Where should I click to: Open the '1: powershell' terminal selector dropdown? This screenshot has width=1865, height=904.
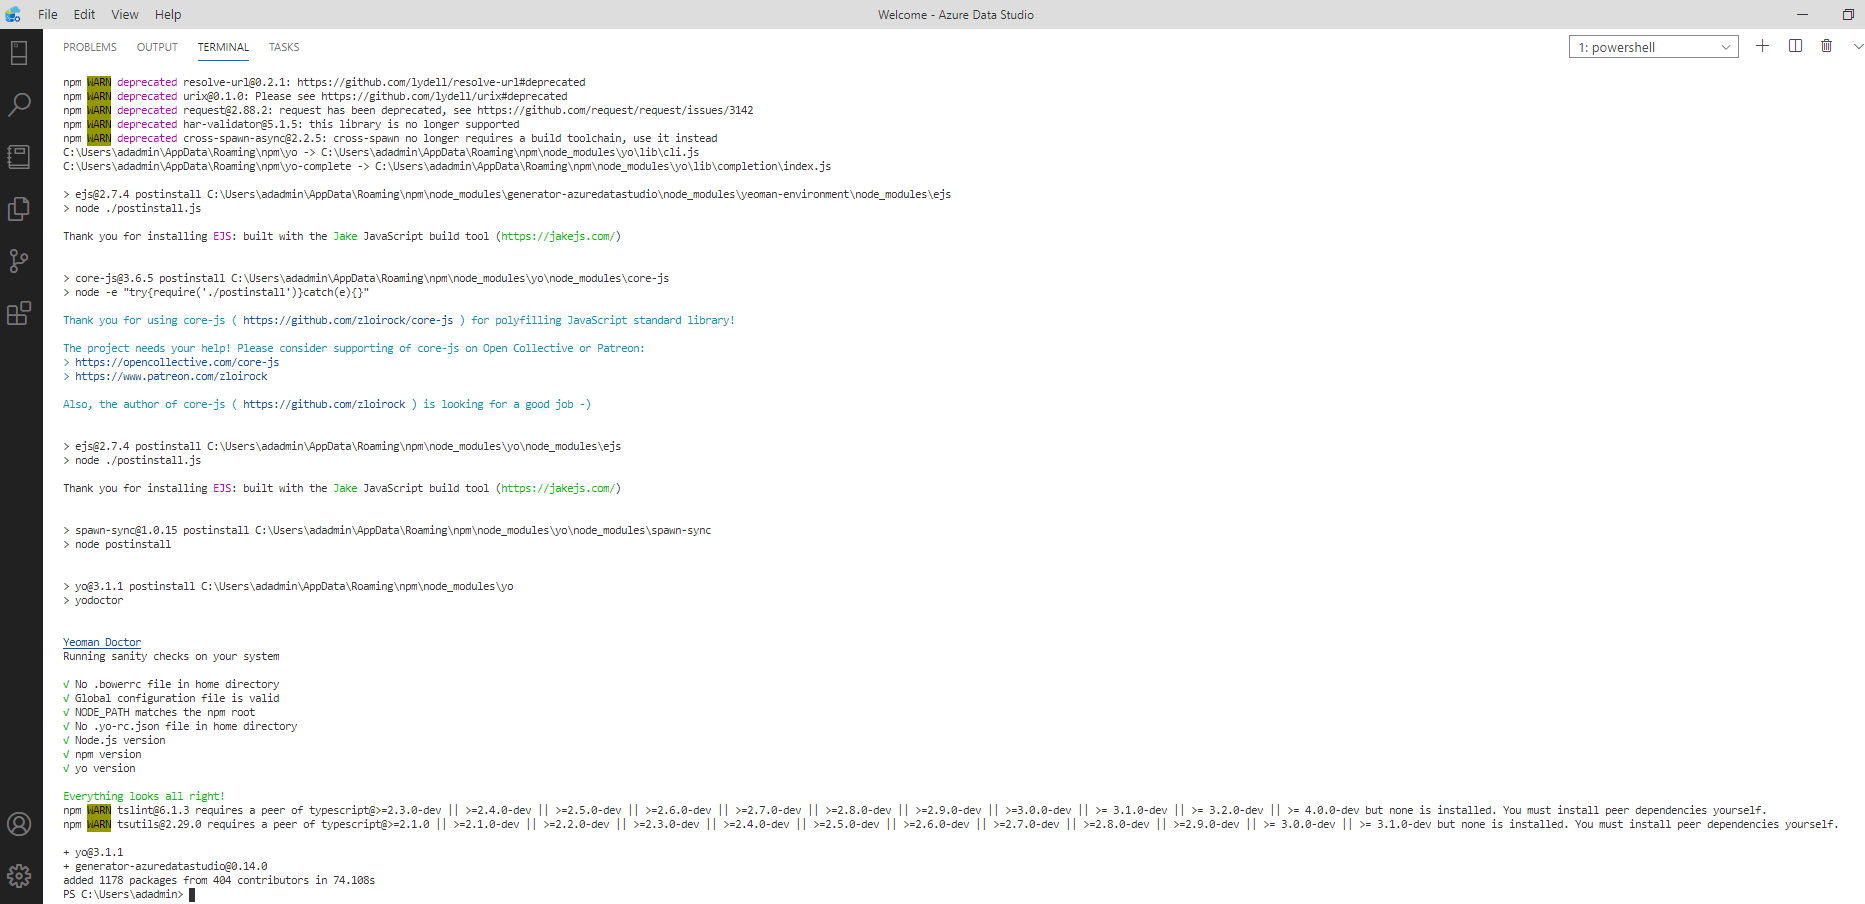(1654, 47)
